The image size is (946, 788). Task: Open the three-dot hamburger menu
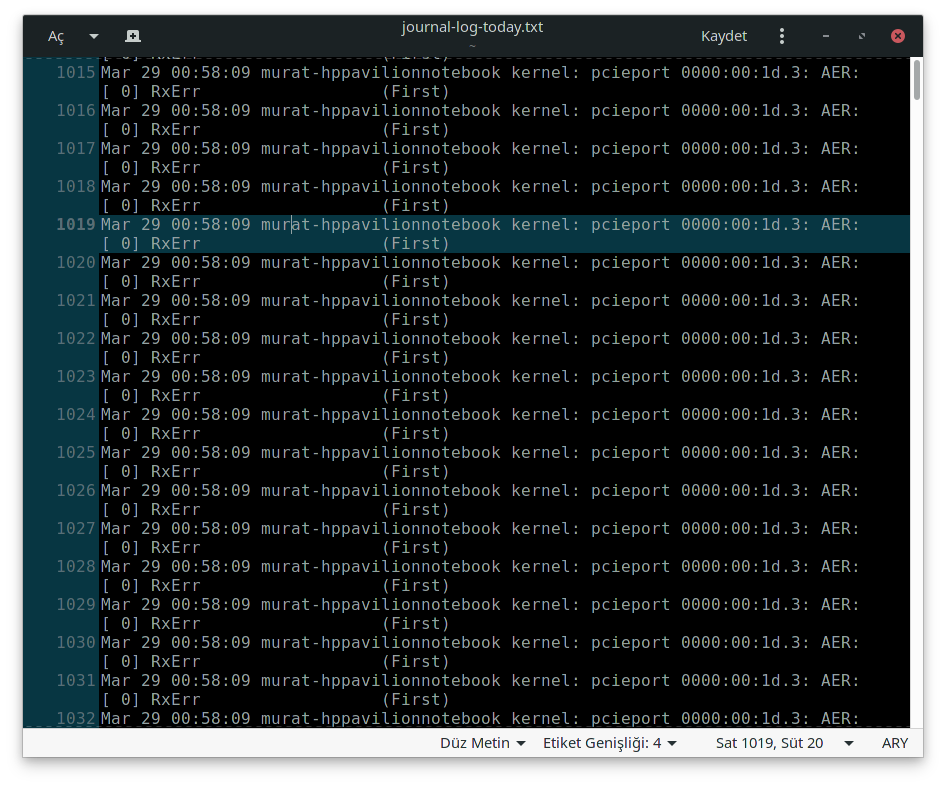click(781, 36)
